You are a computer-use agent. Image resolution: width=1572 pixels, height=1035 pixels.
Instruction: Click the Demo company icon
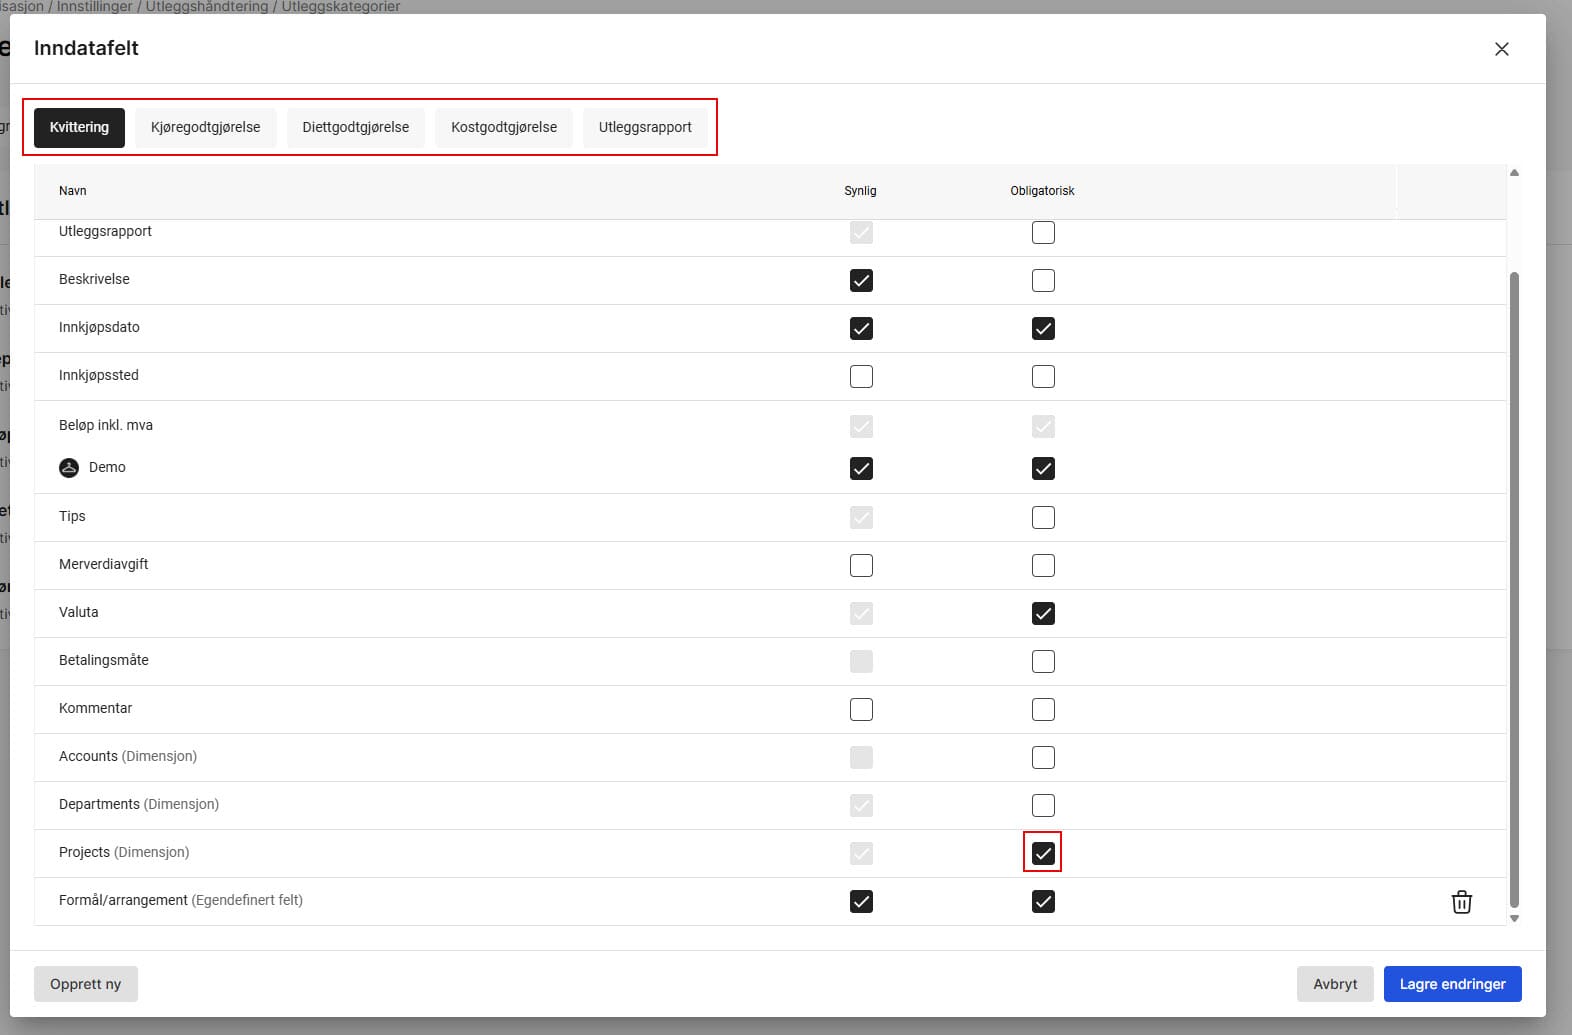click(x=69, y=468)
